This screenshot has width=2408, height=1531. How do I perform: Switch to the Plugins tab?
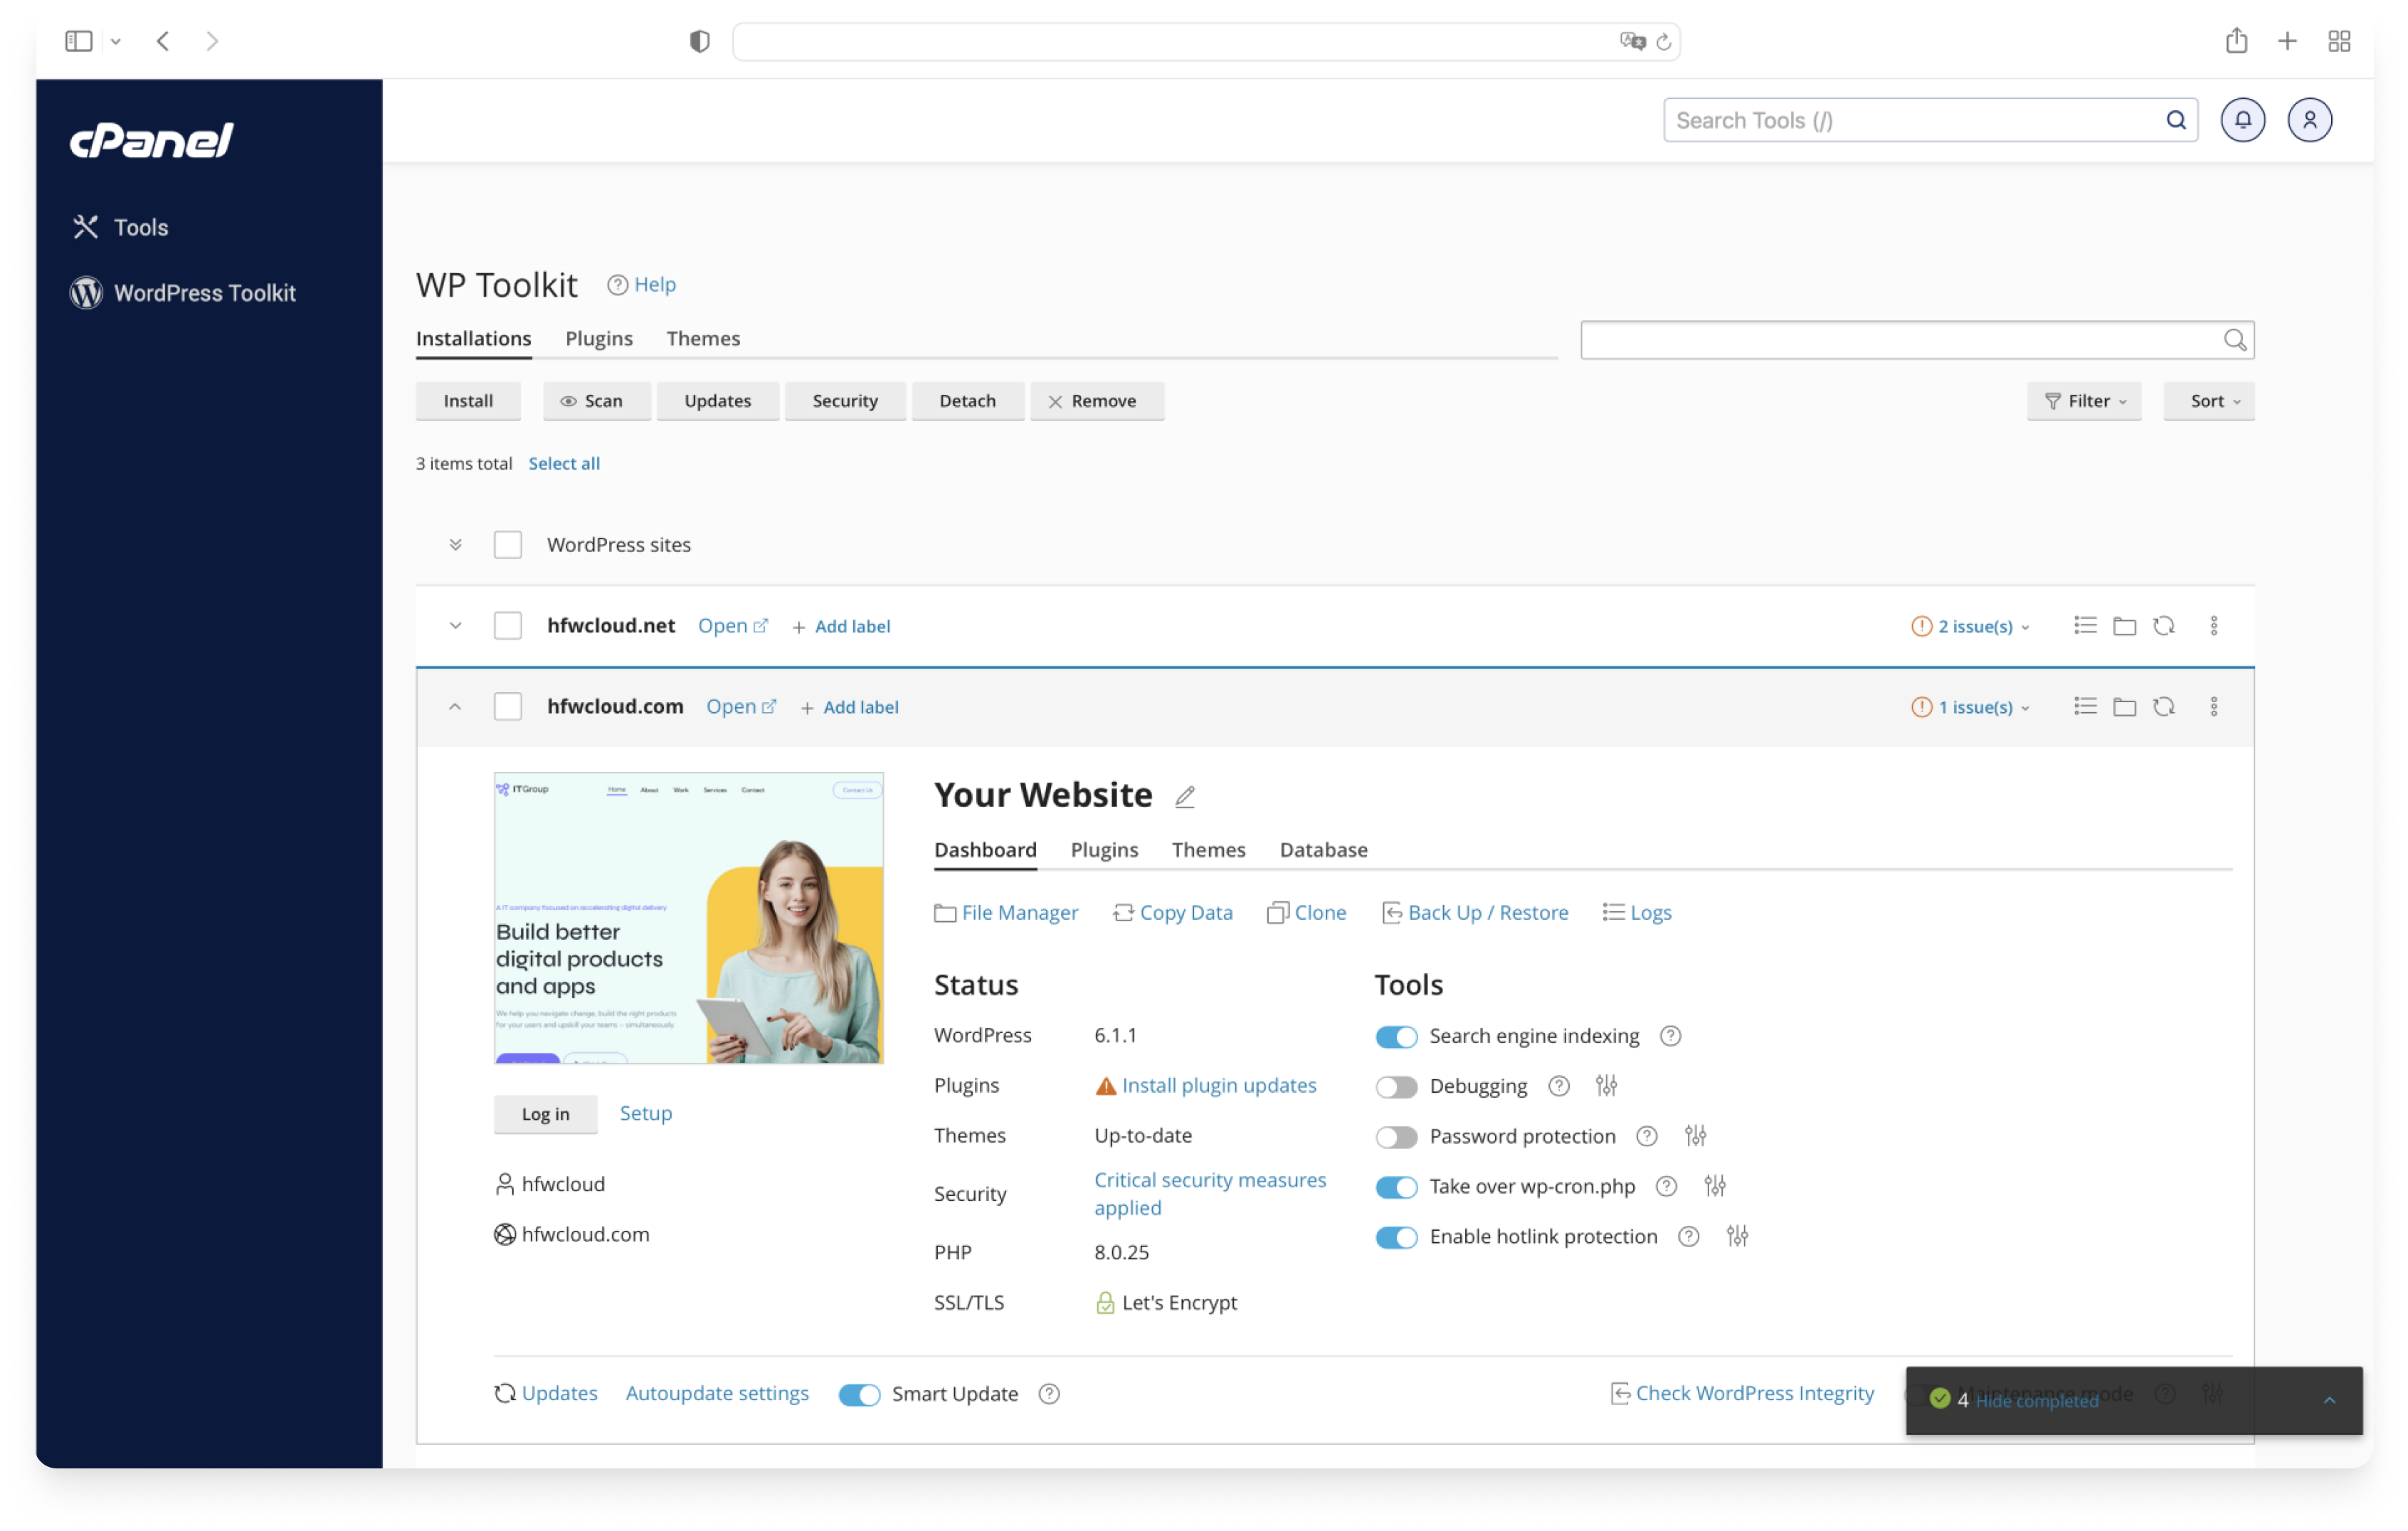pos(599,338)
